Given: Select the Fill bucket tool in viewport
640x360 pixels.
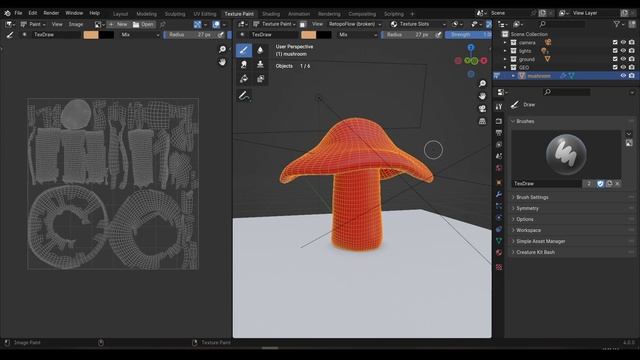Looking at the screenshot, I should (x=244, y=79).
